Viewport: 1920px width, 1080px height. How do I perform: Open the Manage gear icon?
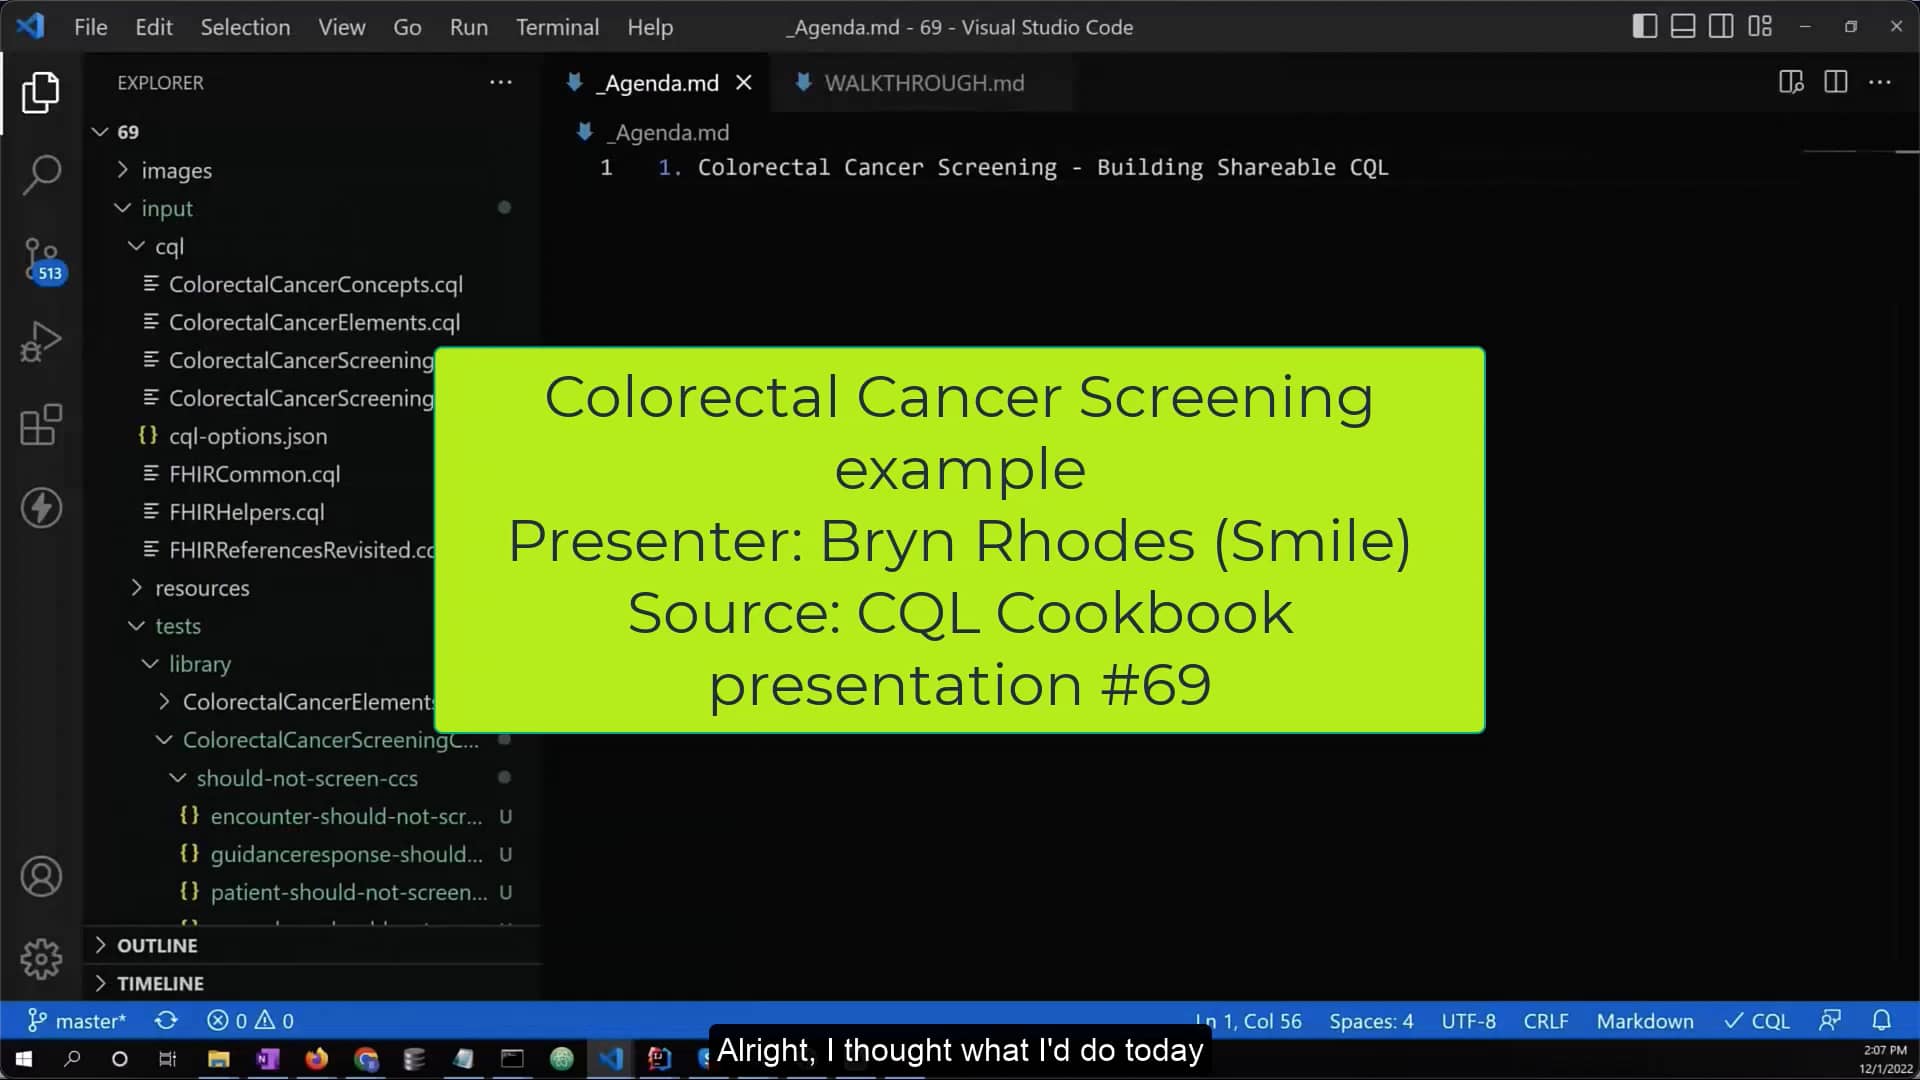41,958
